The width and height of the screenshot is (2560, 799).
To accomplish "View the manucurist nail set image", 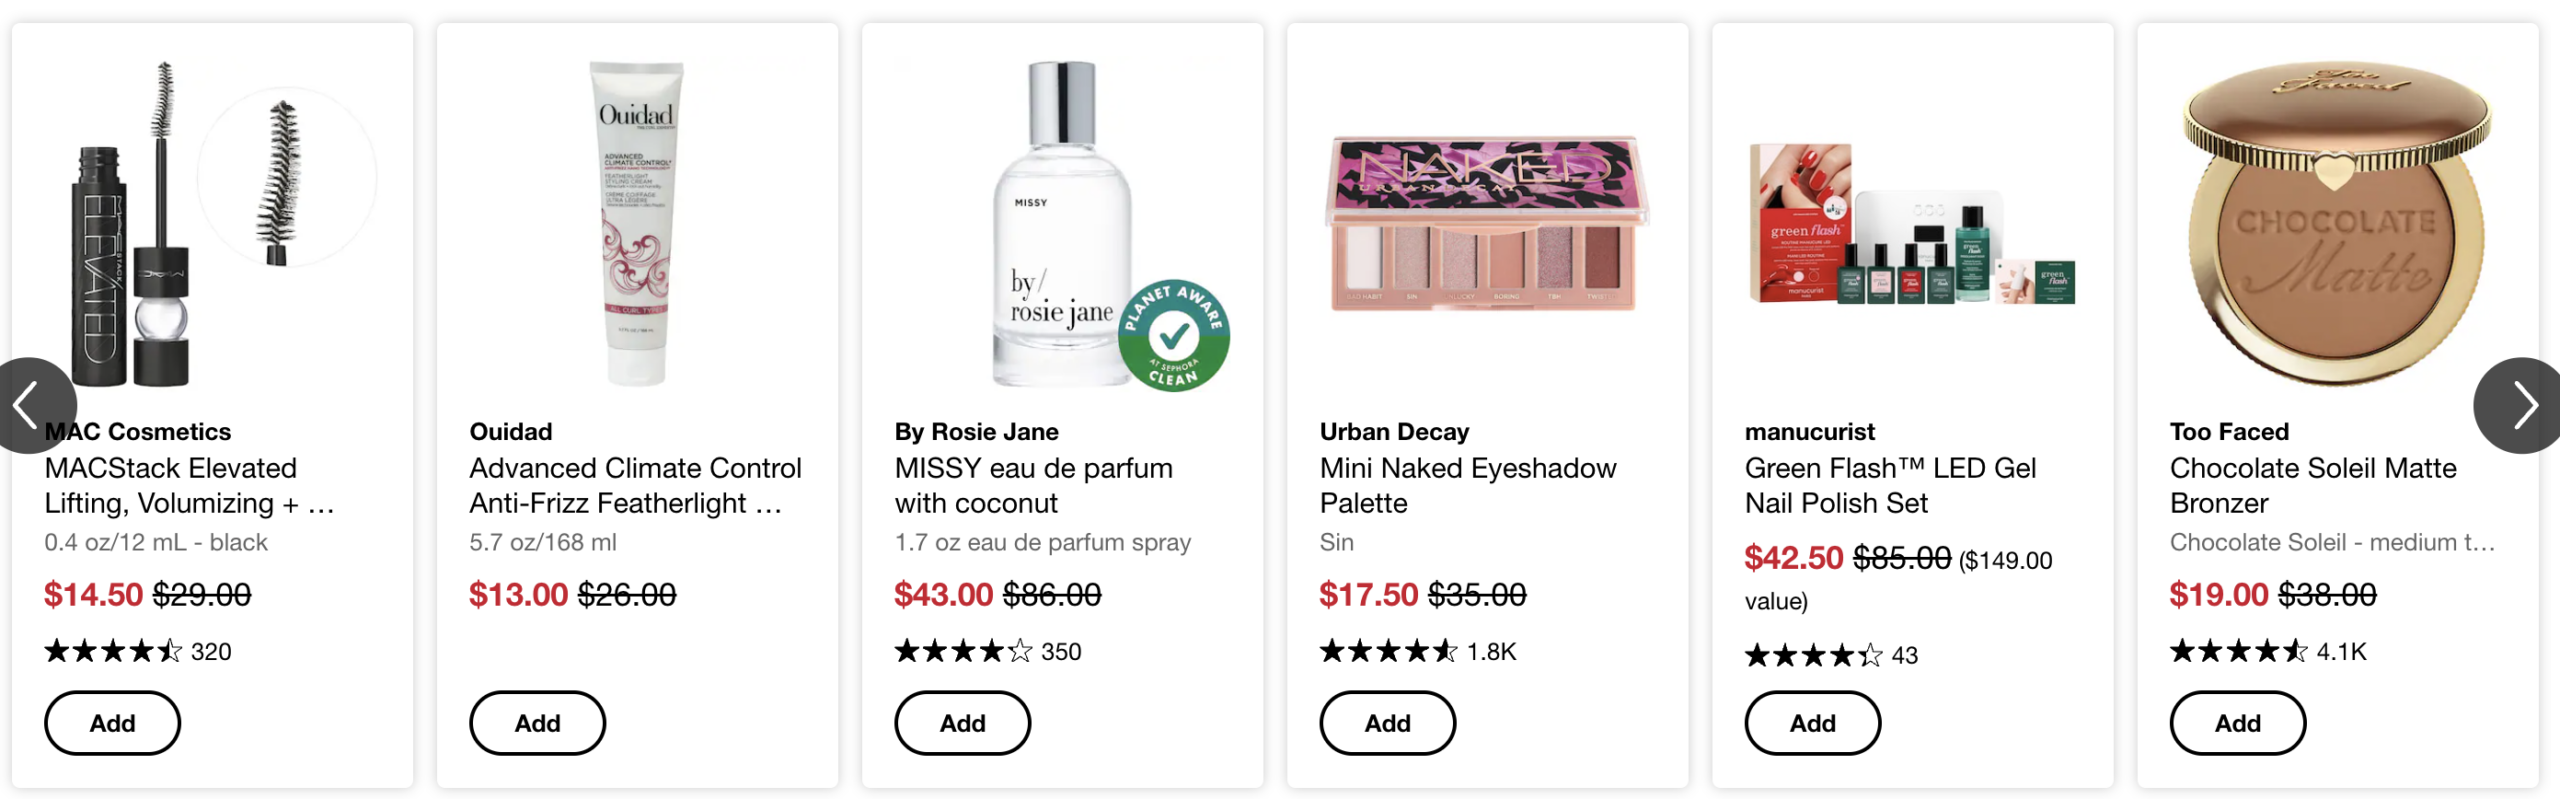I will 1912,225.
